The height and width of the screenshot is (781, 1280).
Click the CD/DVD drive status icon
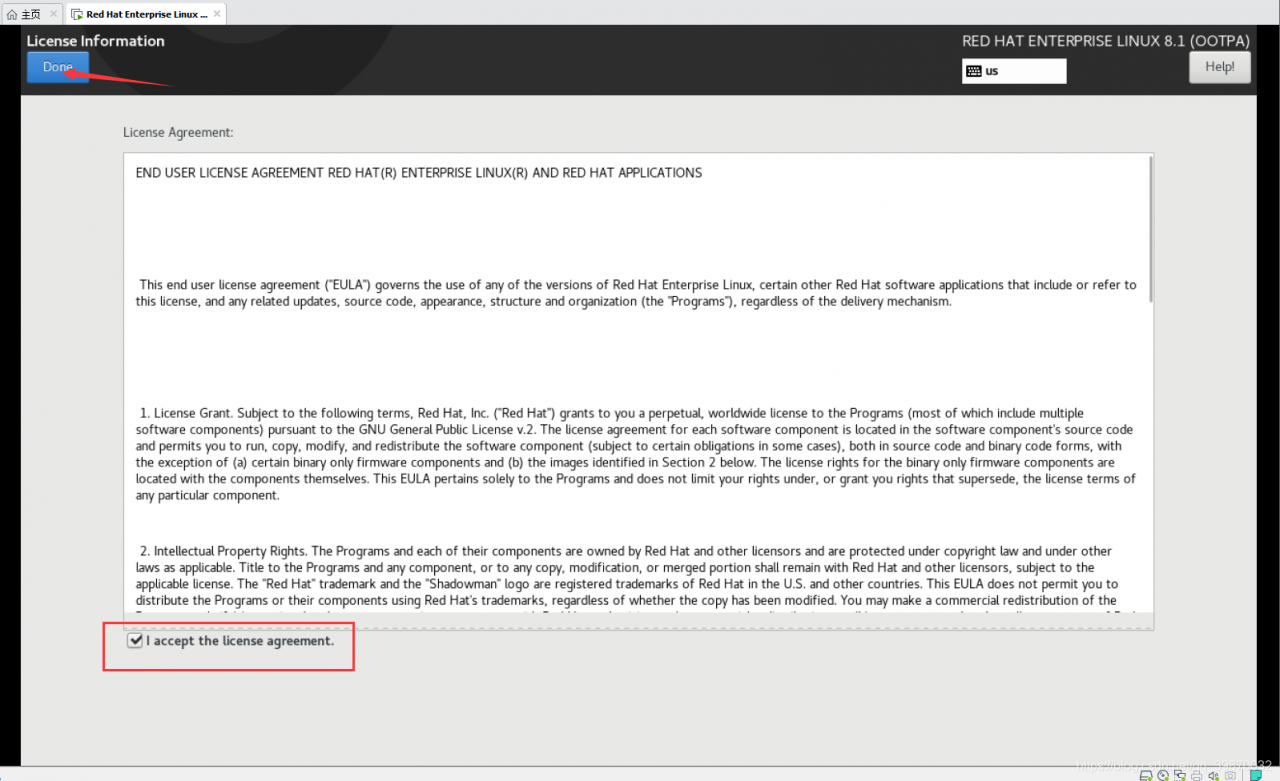tap(1163, 775)
